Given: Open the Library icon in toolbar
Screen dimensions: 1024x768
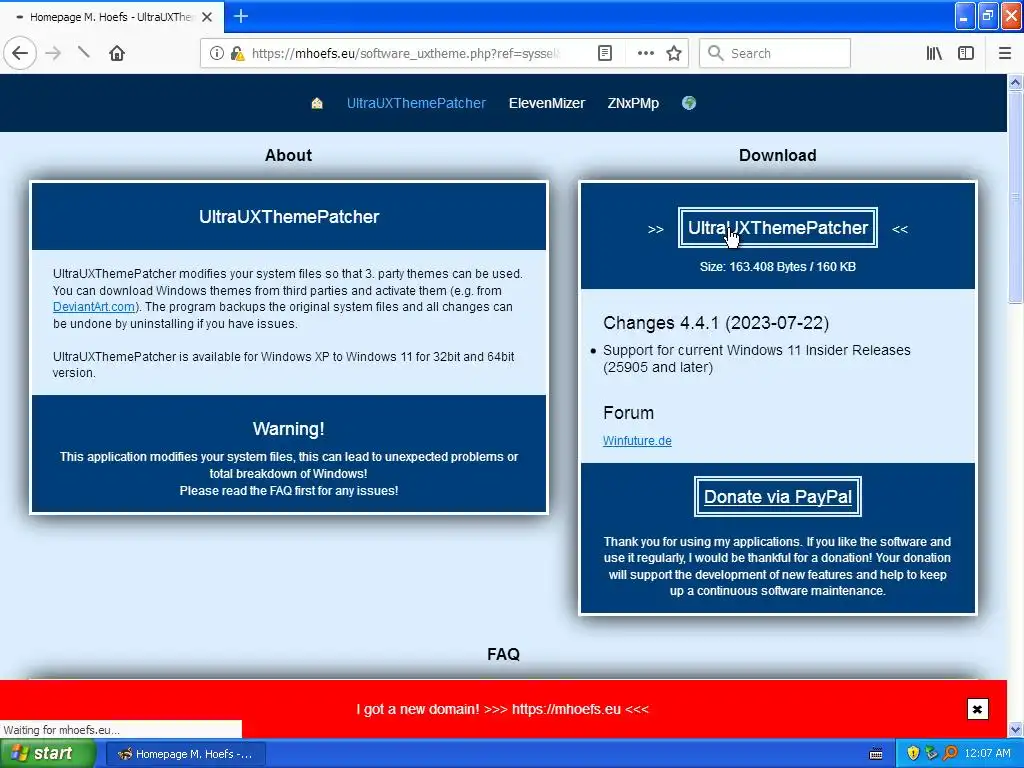Looking at the screenshot, I should tap(934, 54).
